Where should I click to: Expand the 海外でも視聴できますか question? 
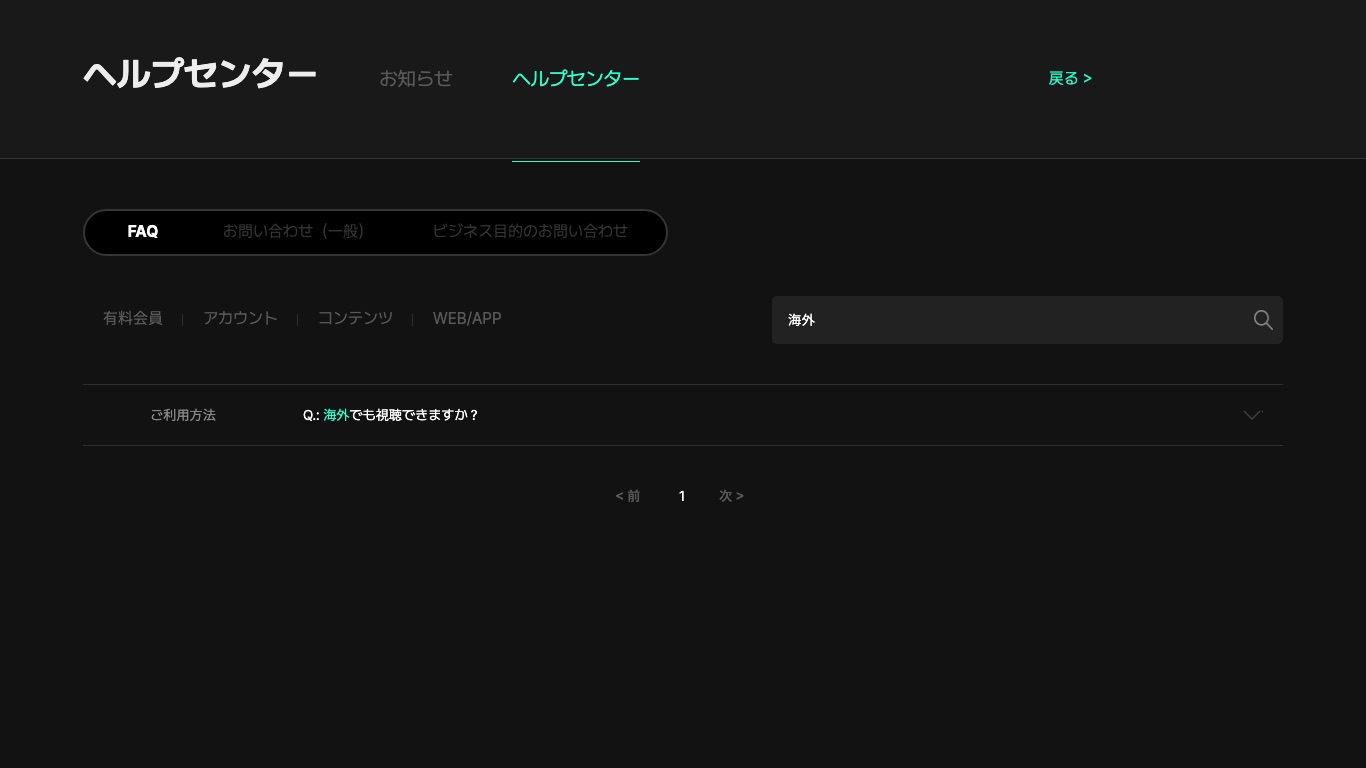[682, 415]
